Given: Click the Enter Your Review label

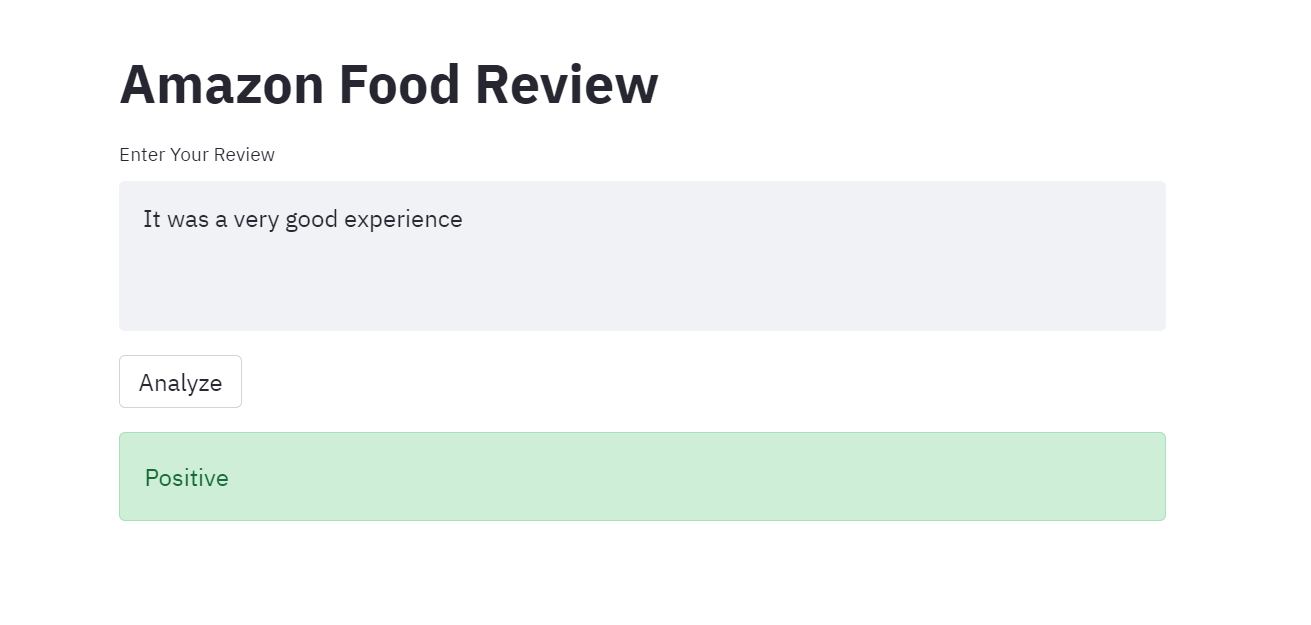Looking at the screenshot, I should 196,154.
